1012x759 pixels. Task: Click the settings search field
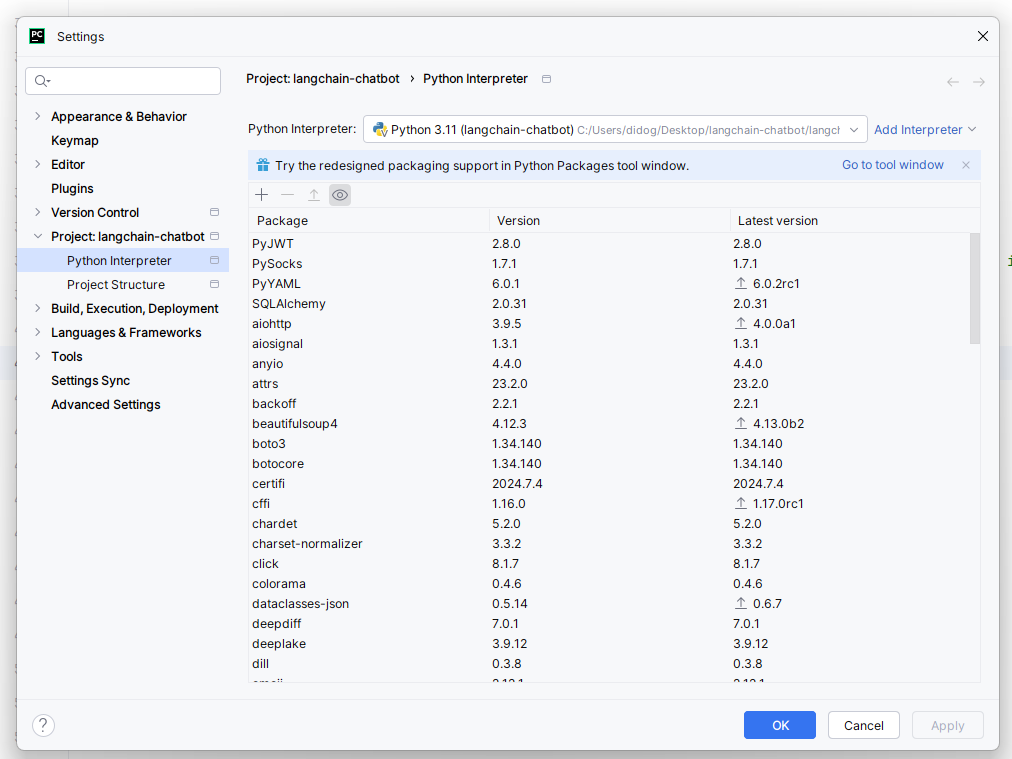122,81
